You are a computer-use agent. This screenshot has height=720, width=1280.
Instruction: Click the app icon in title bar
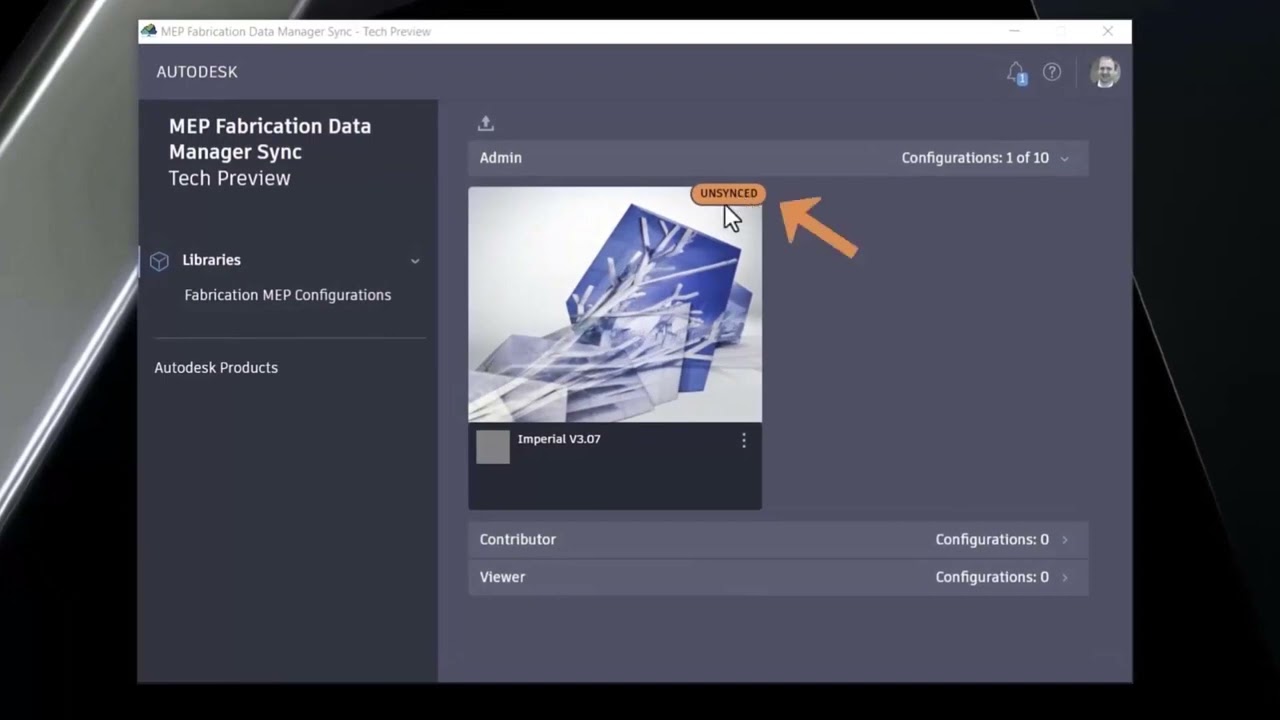[149, 31]
